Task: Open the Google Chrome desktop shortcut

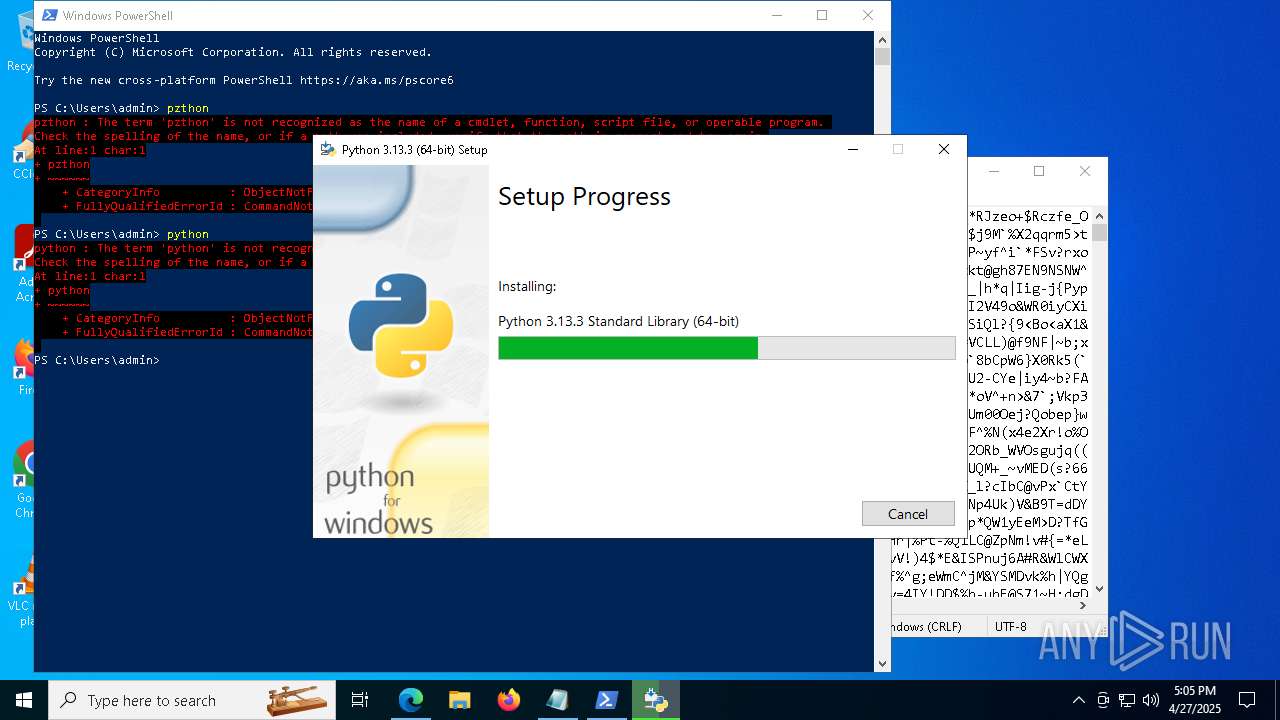Action: 24,480
